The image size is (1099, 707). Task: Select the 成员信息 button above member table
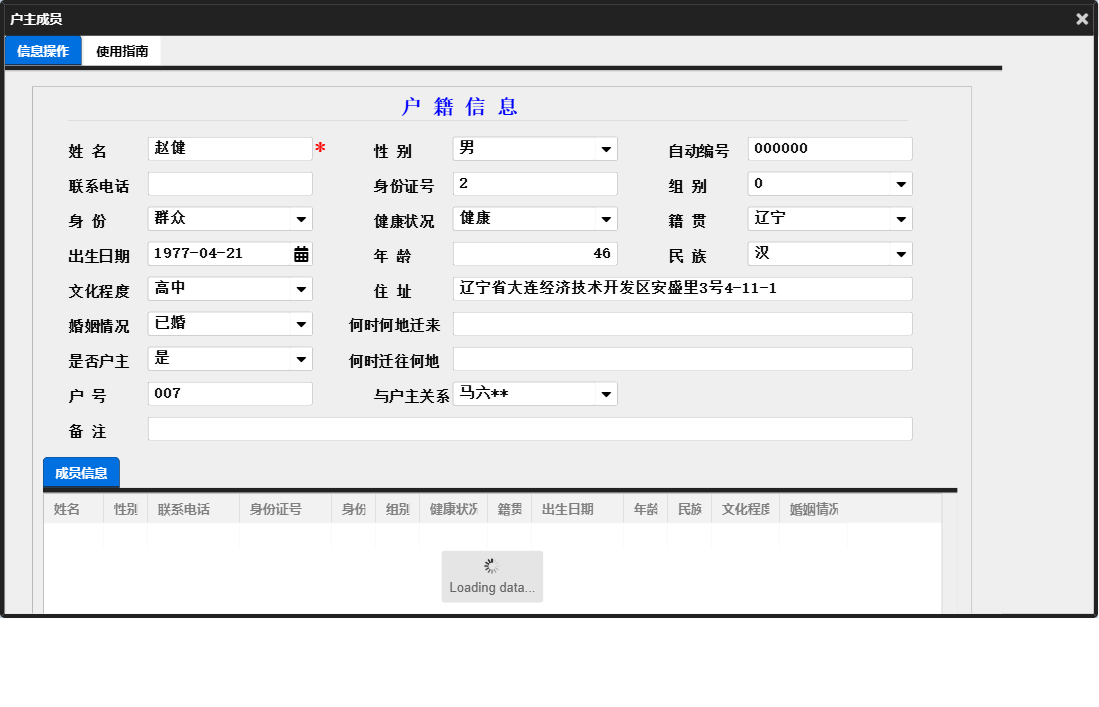pyautogui.click(x=80, y=473)
